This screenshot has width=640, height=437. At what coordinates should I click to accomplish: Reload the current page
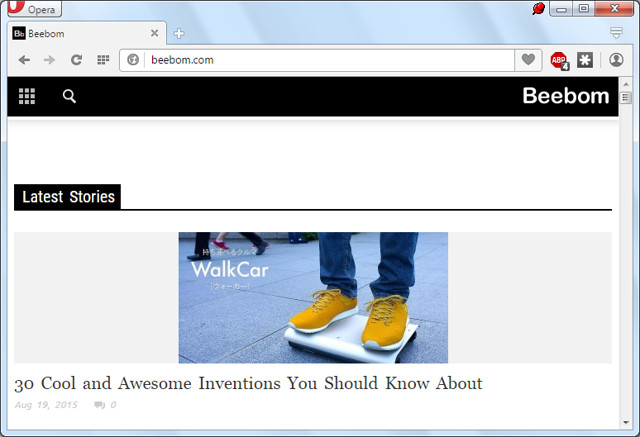pyautogui.click(x=76, y=60)
